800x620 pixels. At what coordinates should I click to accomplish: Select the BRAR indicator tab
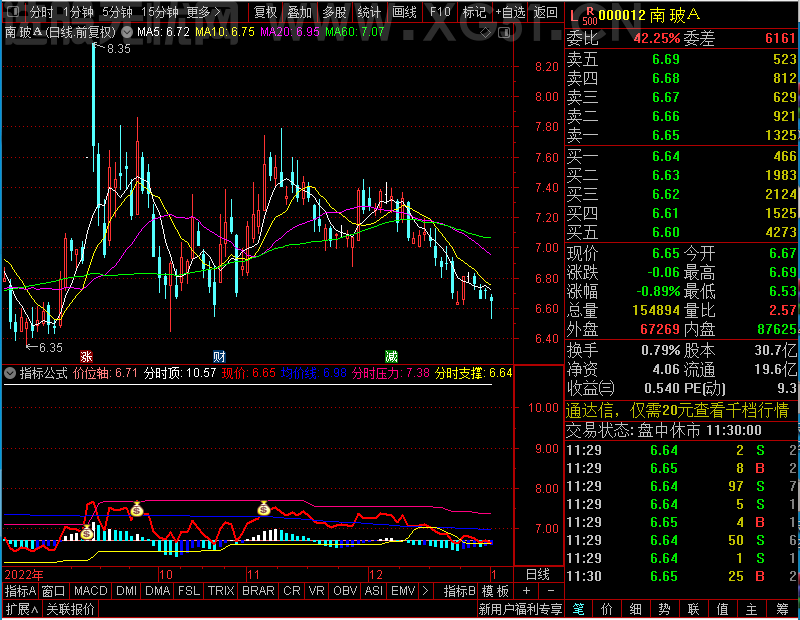click(258, 591)
